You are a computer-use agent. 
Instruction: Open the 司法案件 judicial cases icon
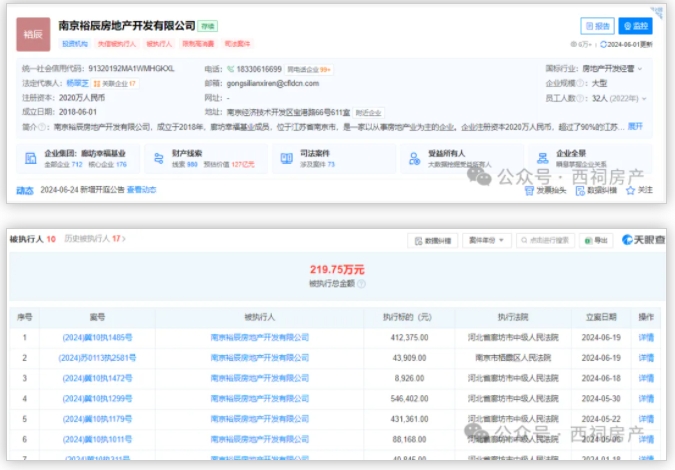click(285, 157)
